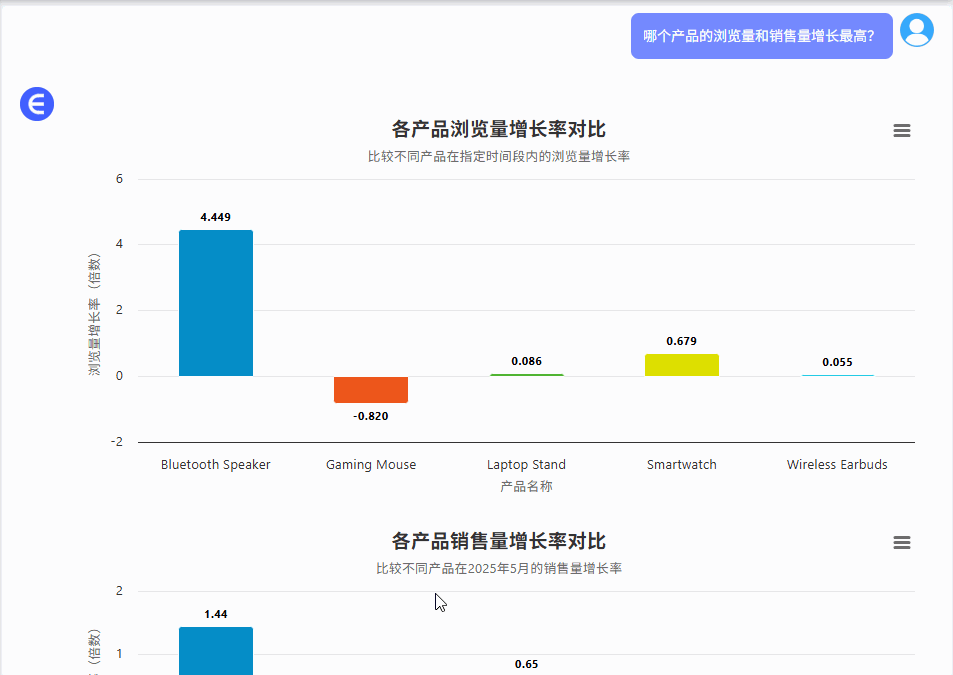Click the Smartwatch axis label
Screen dimensions: 953x675
pyautogui.click(x=681, y=465)
